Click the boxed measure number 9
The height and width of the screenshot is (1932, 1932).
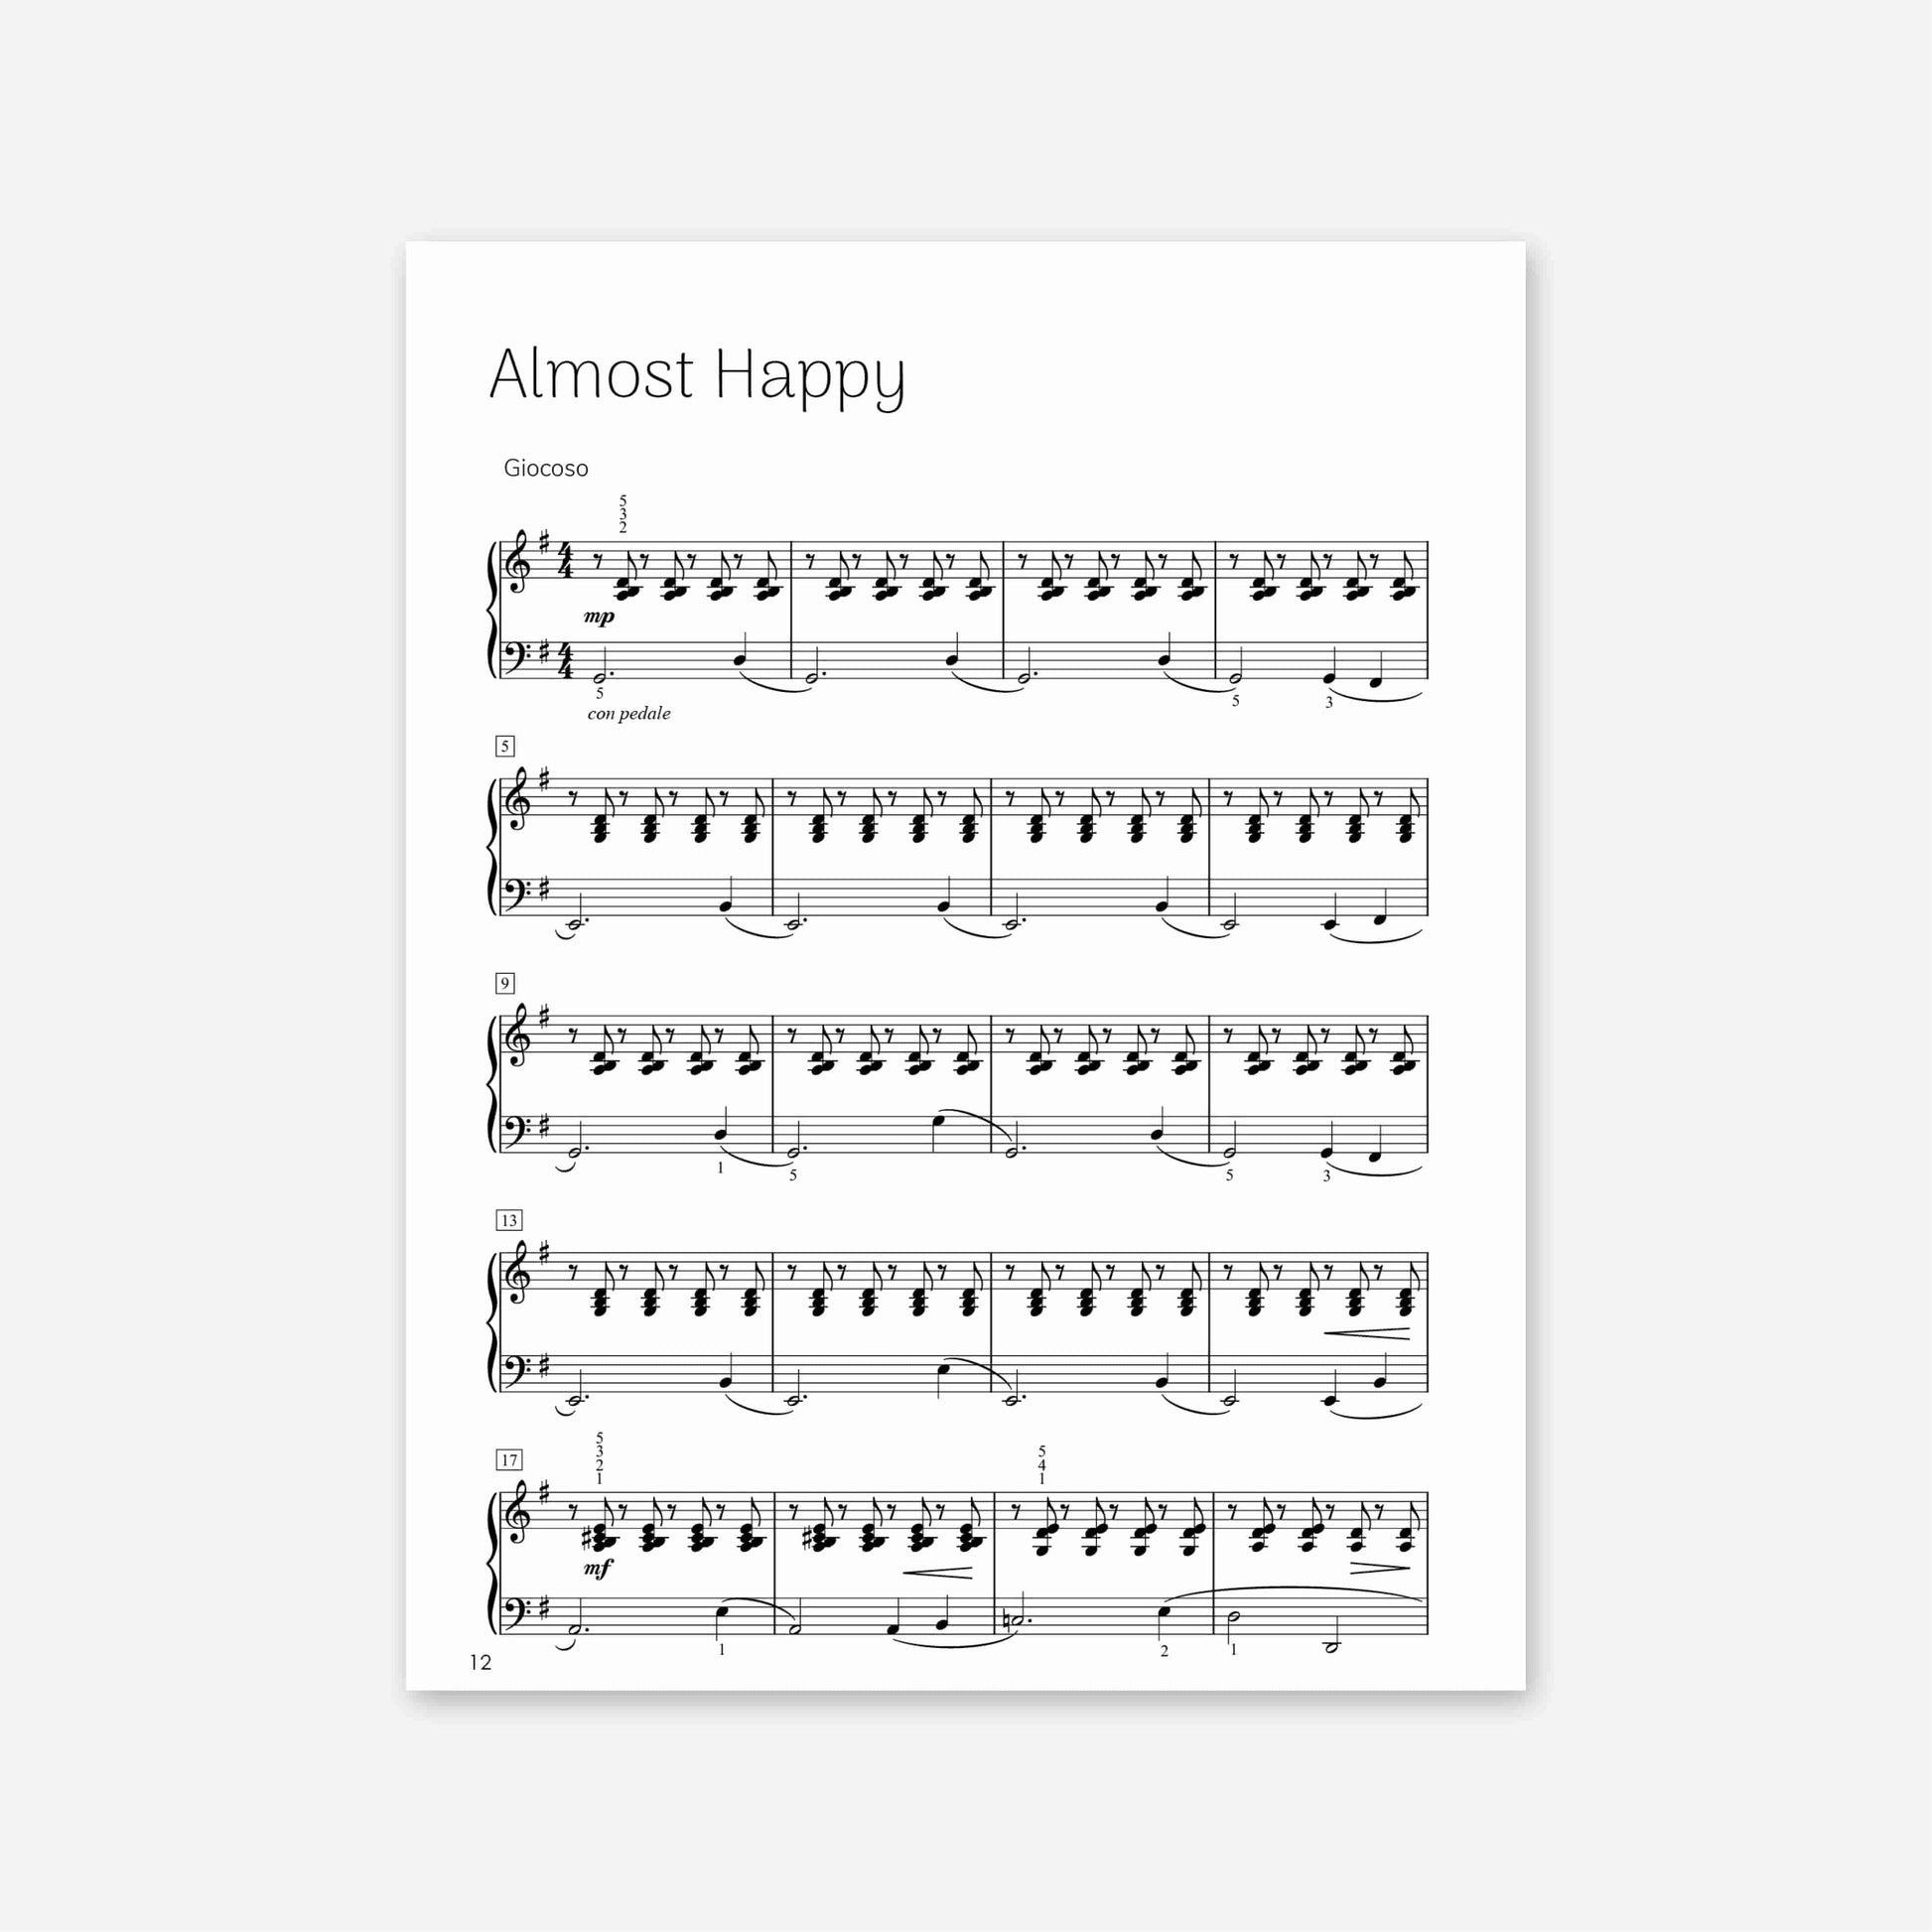505,983
